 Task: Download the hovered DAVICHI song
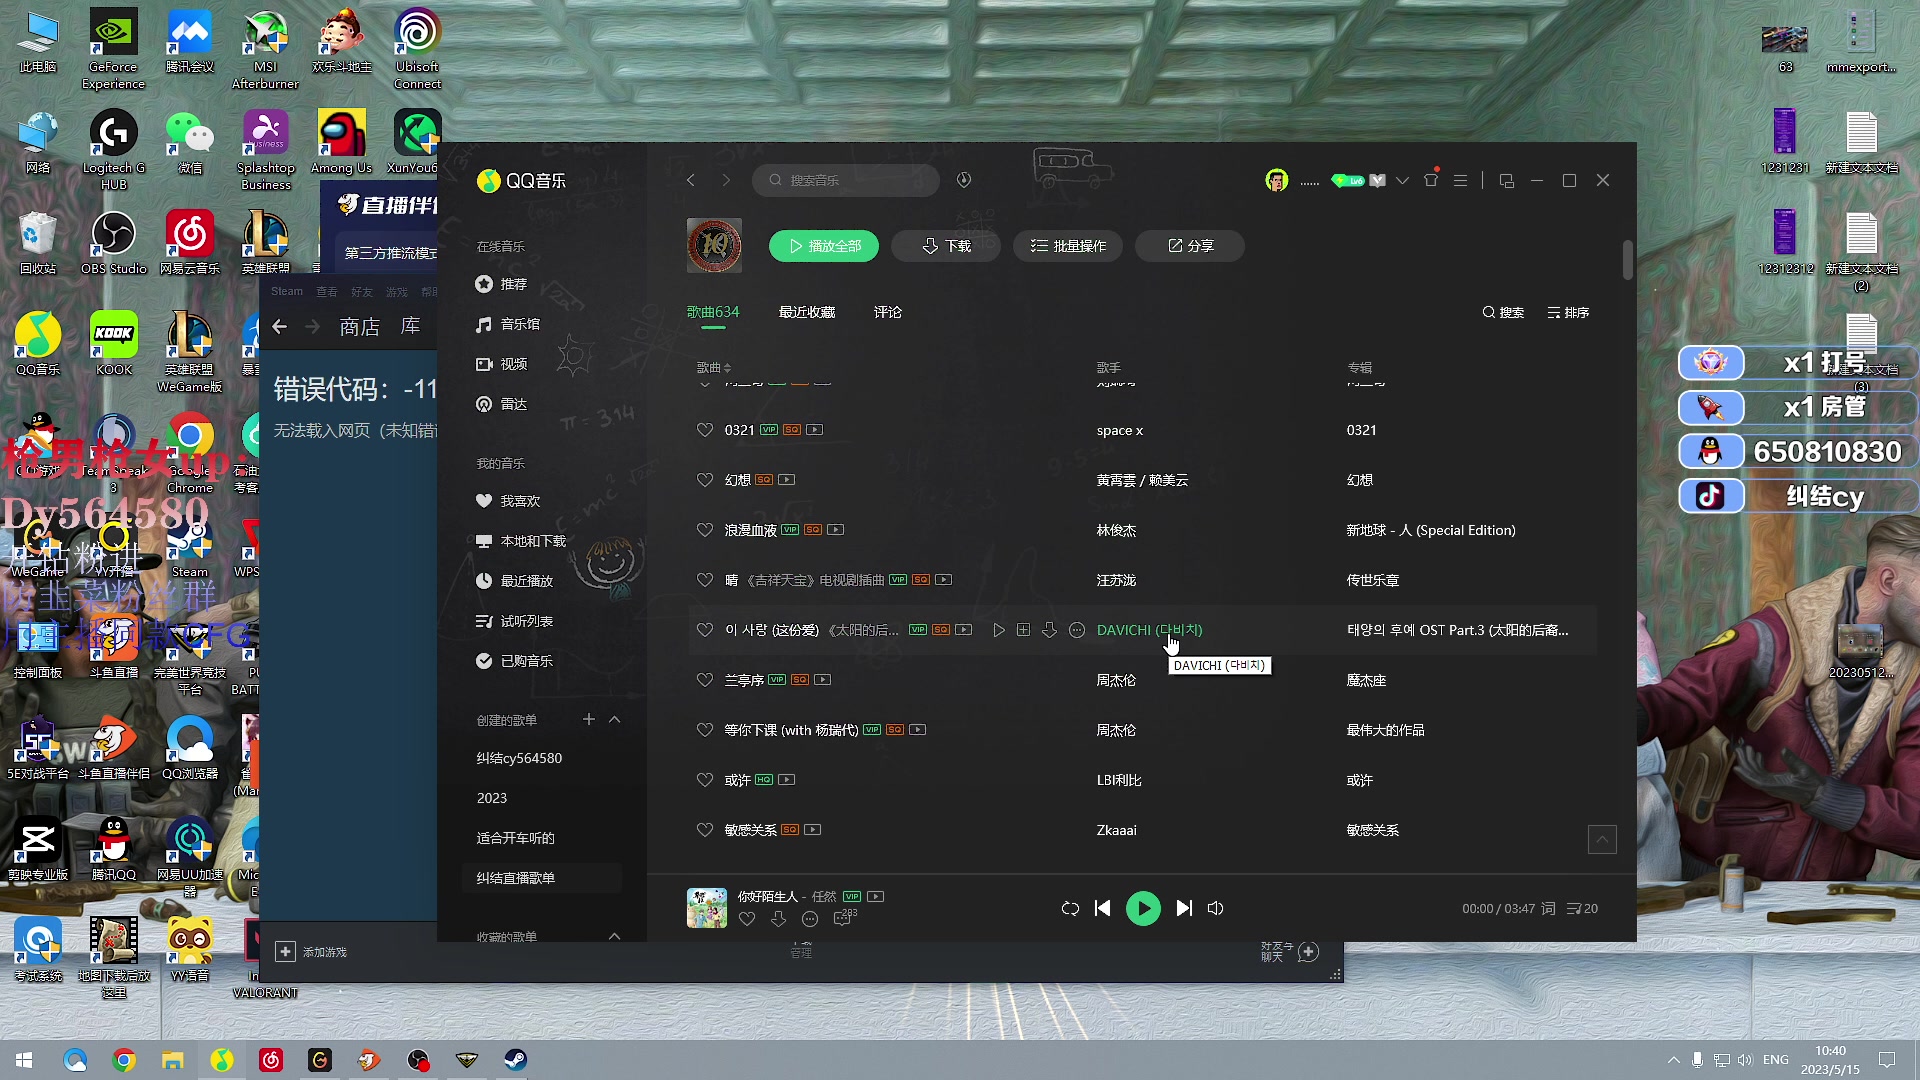pyautogui.click(x=1049, y=630)
